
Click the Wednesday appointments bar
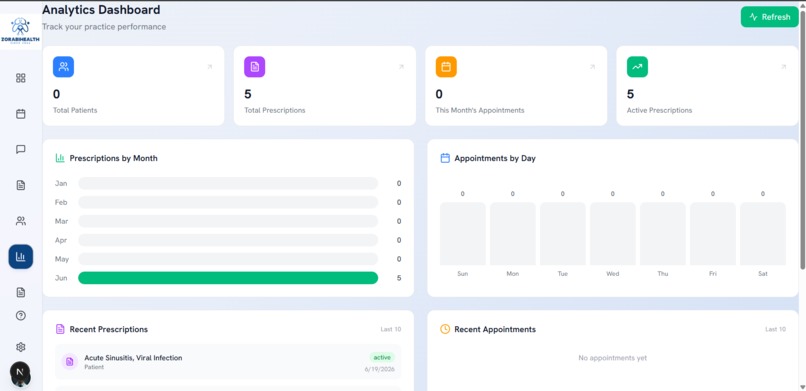(613, 234)
